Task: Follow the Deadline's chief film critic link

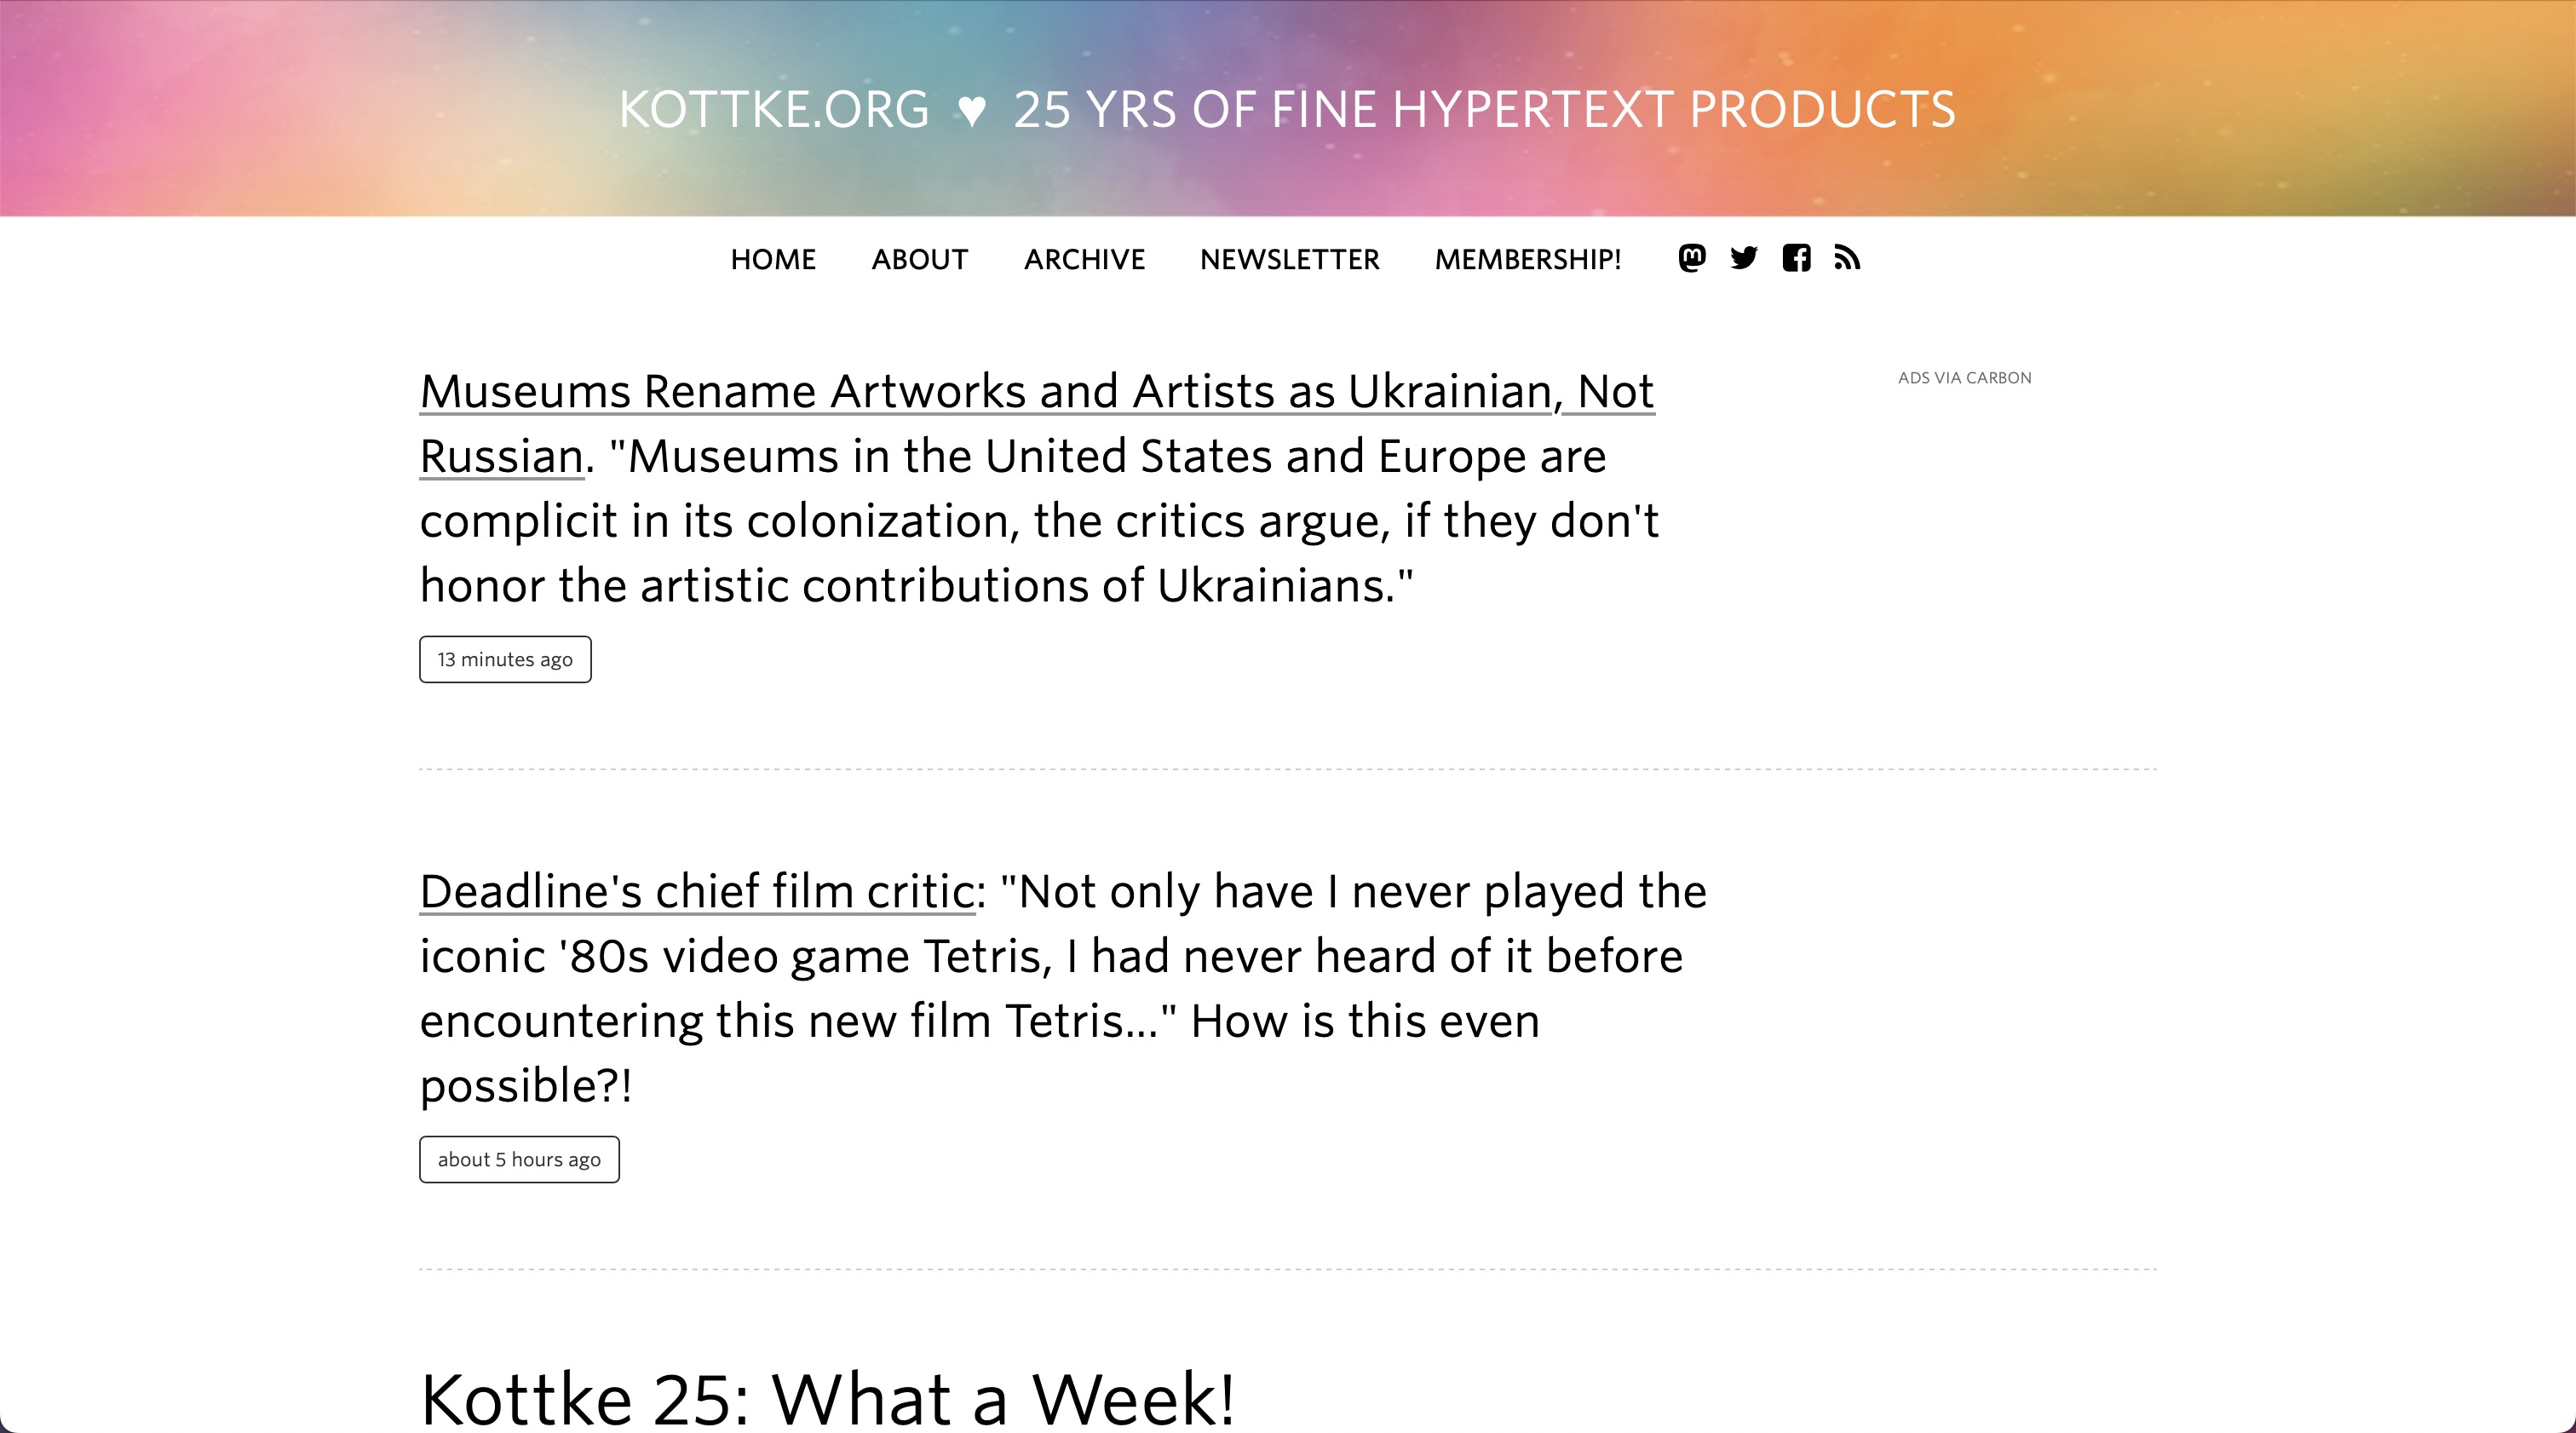Action: (x=697, y=891)
